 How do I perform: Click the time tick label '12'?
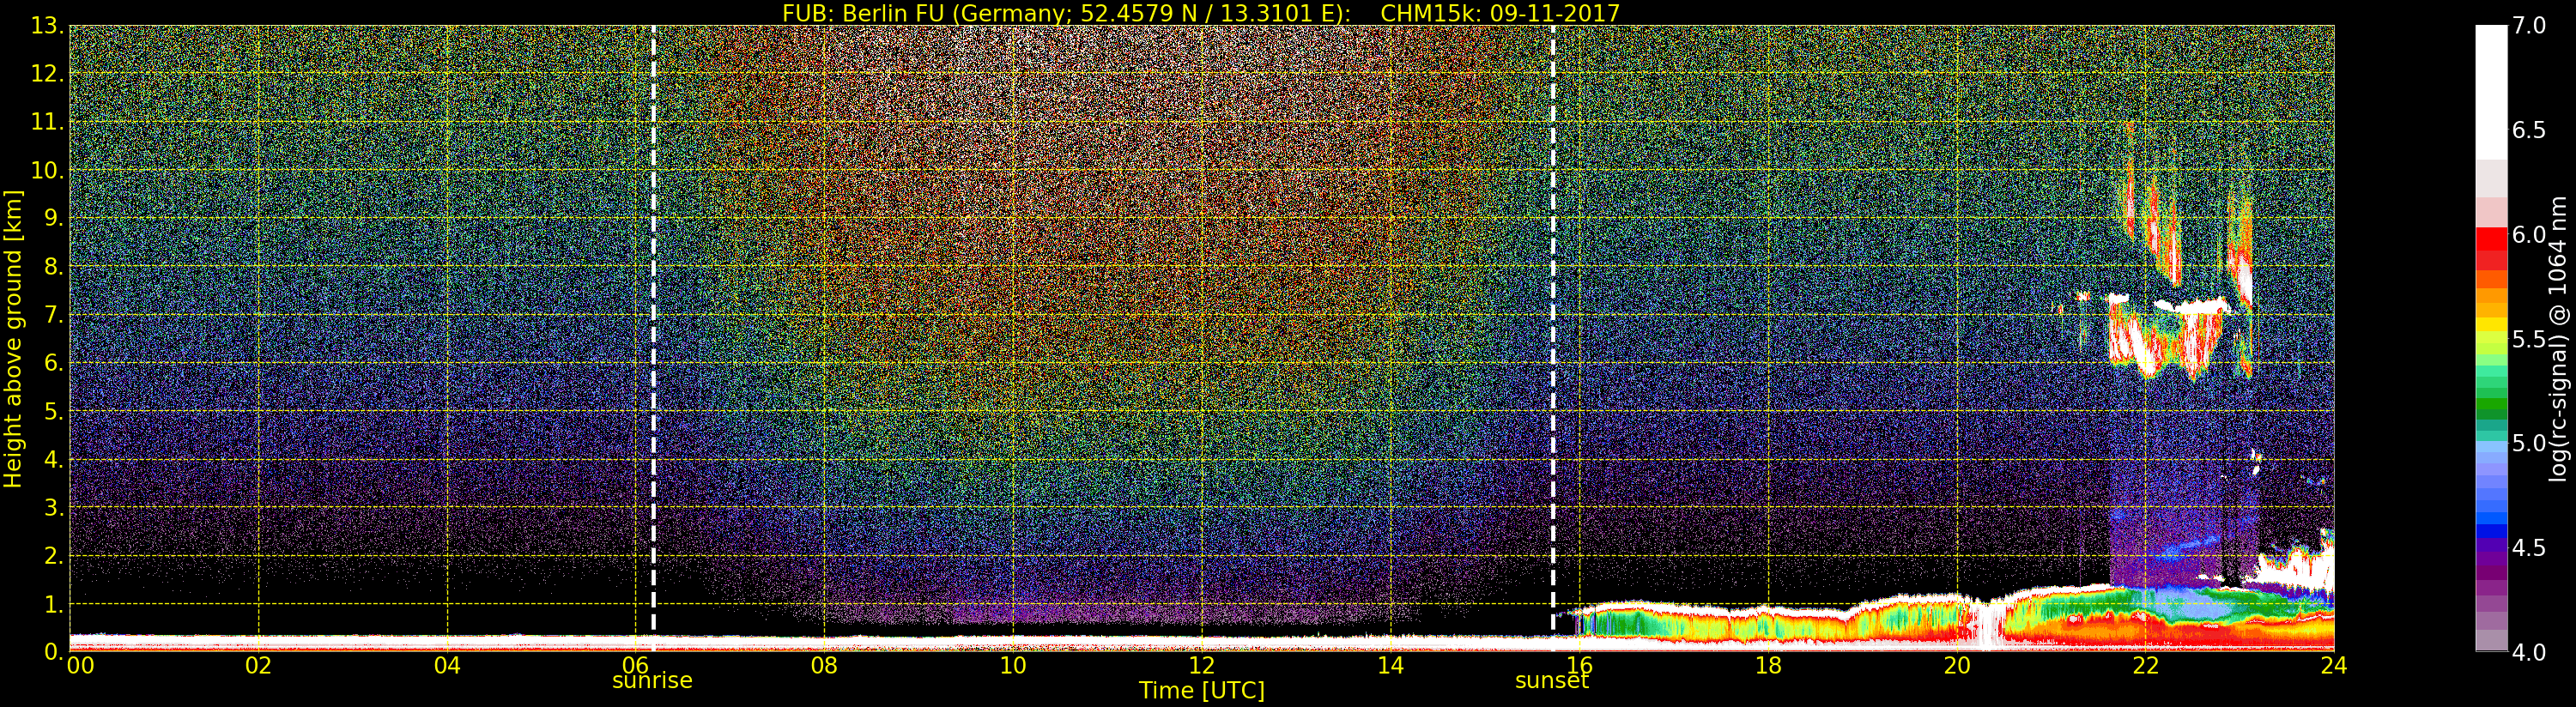(1202, 666)
